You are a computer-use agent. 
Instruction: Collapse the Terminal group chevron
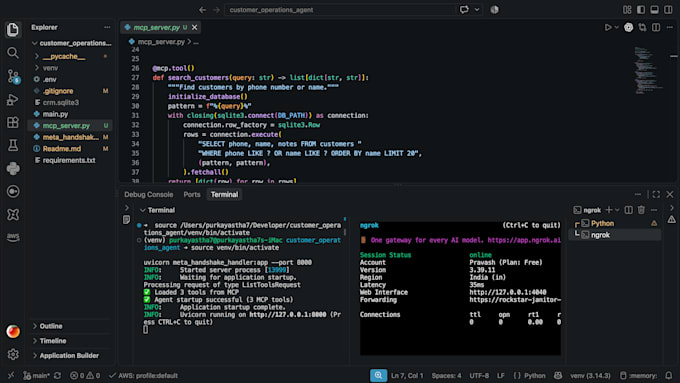(x=142, y=210)
